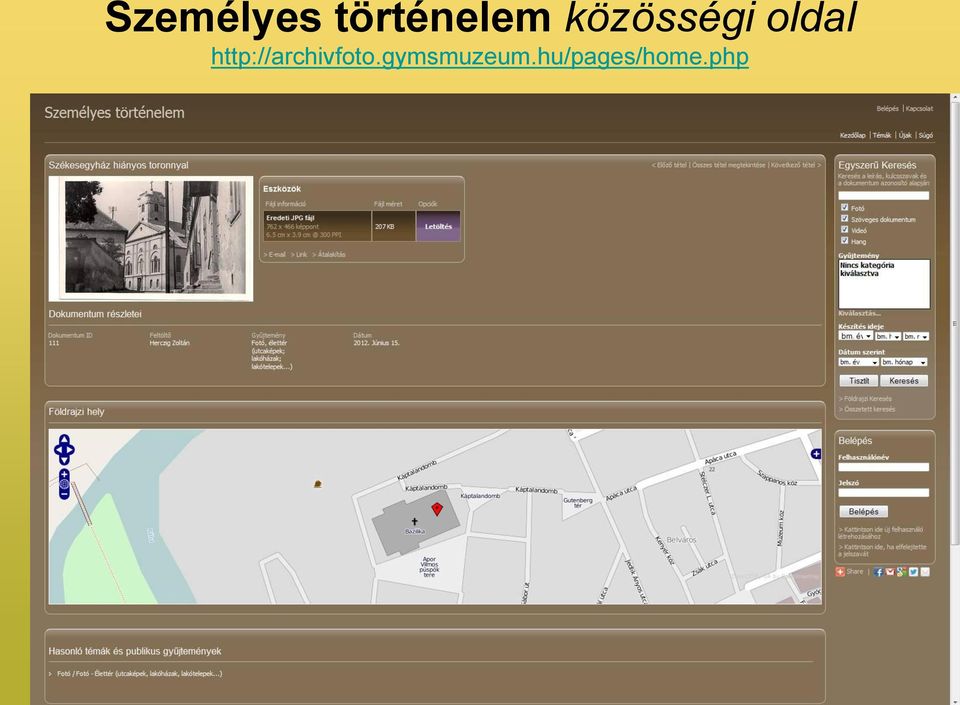
Task: Click the Keresés search button
Action: tap(904, 381)
